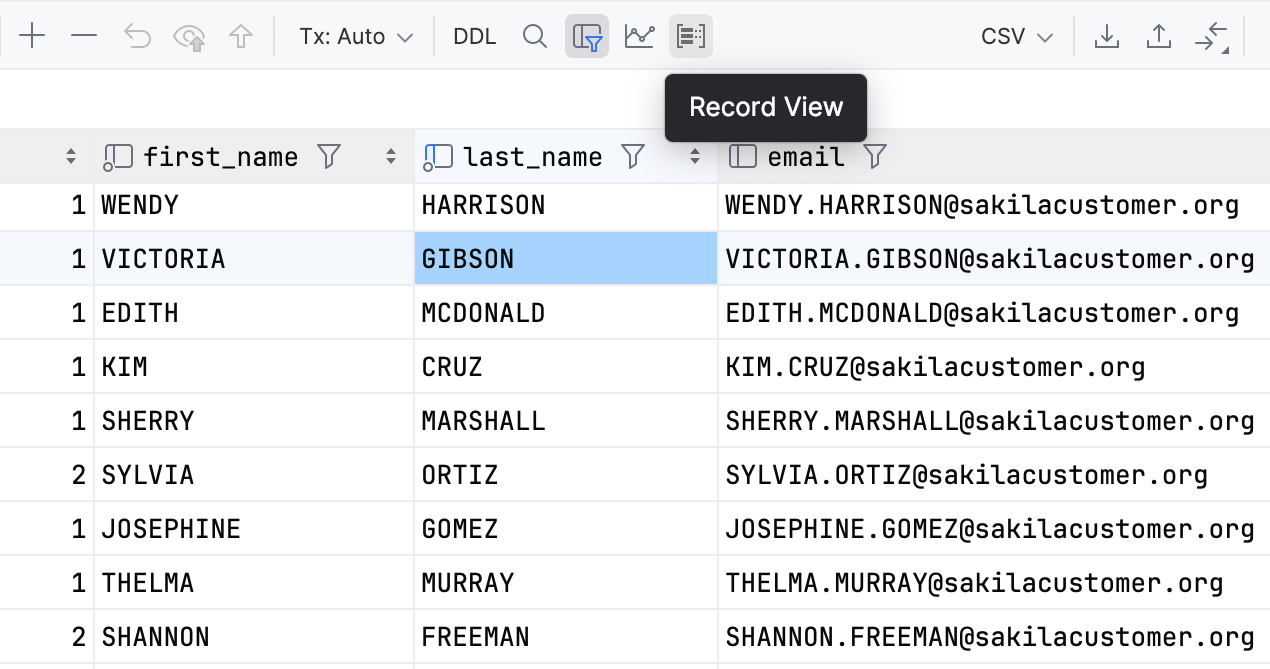This screenshot has width=1270, height=669.
Task: Click the Add Row plus icon
Action: (32, 37)
